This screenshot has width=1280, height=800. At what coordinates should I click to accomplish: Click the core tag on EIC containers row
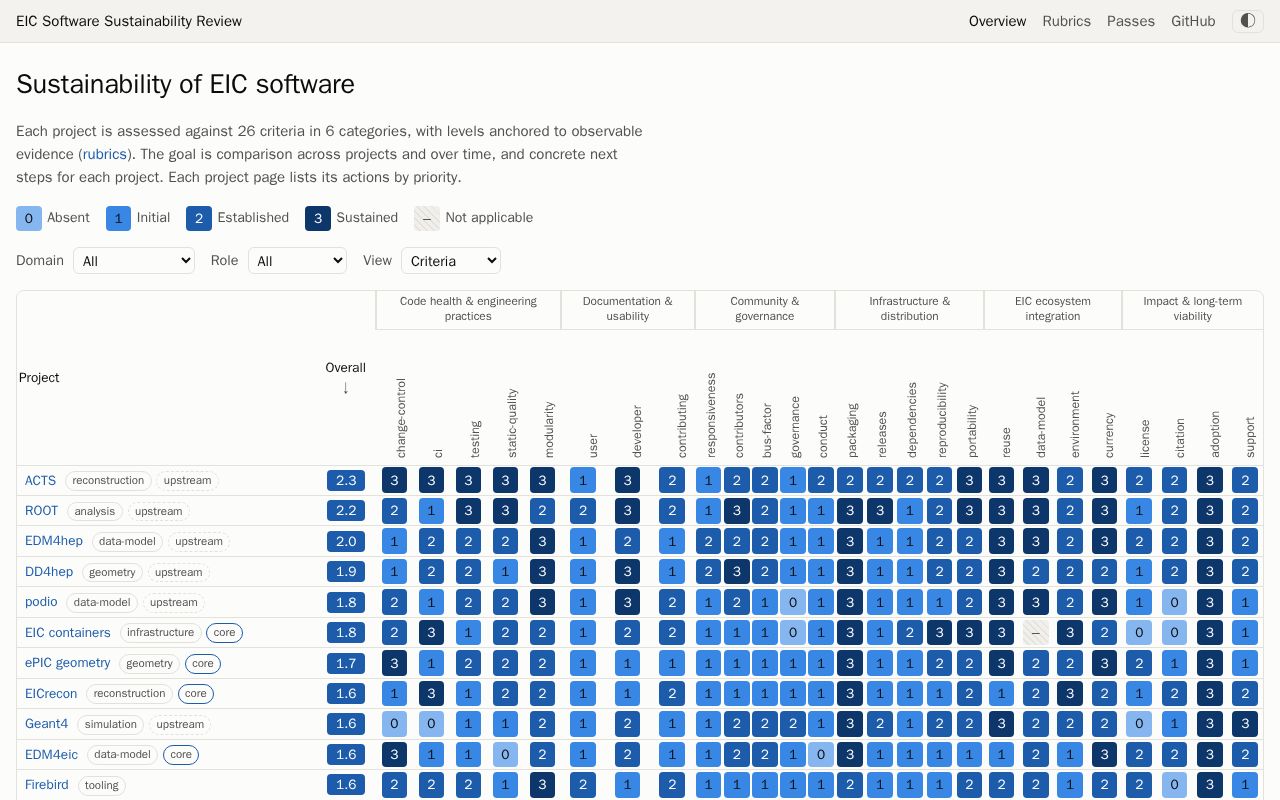(224, 633)
